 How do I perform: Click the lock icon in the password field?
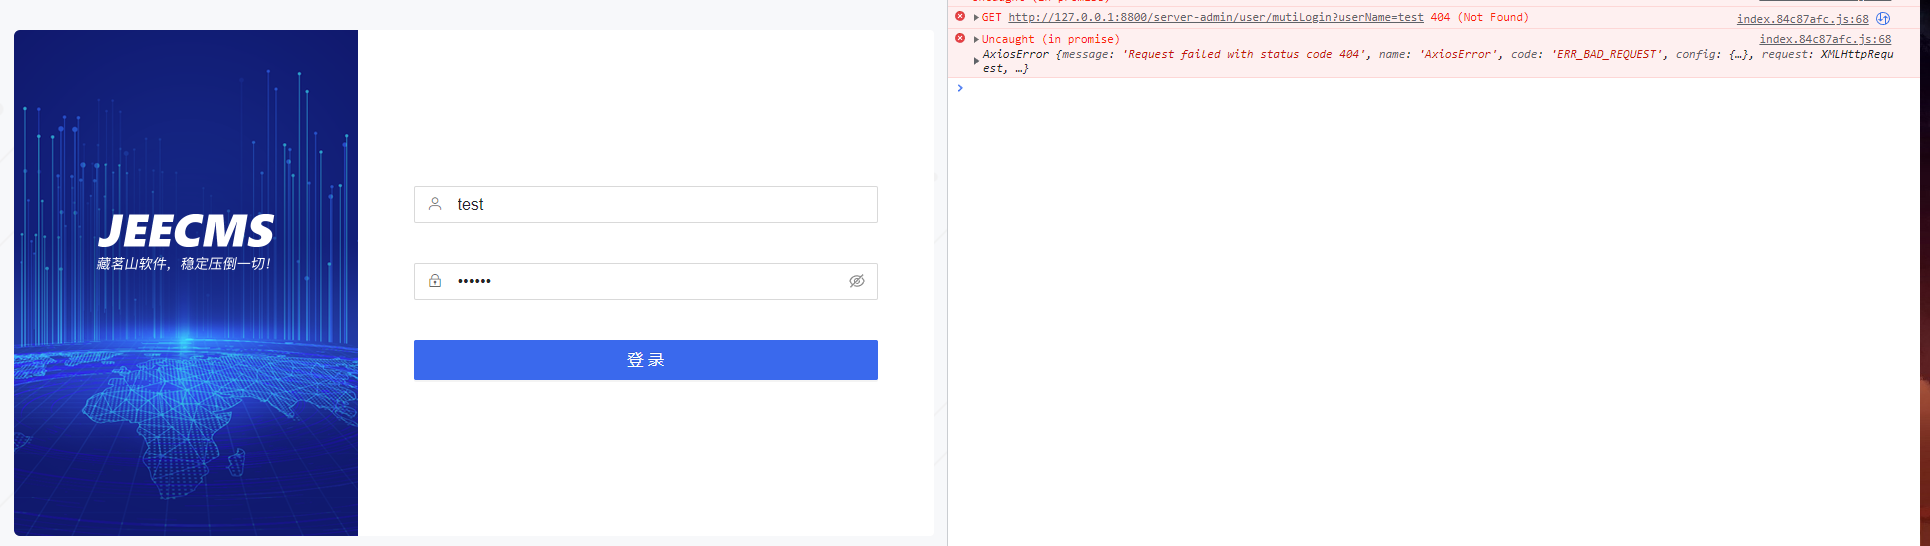[x=435, y=281]
